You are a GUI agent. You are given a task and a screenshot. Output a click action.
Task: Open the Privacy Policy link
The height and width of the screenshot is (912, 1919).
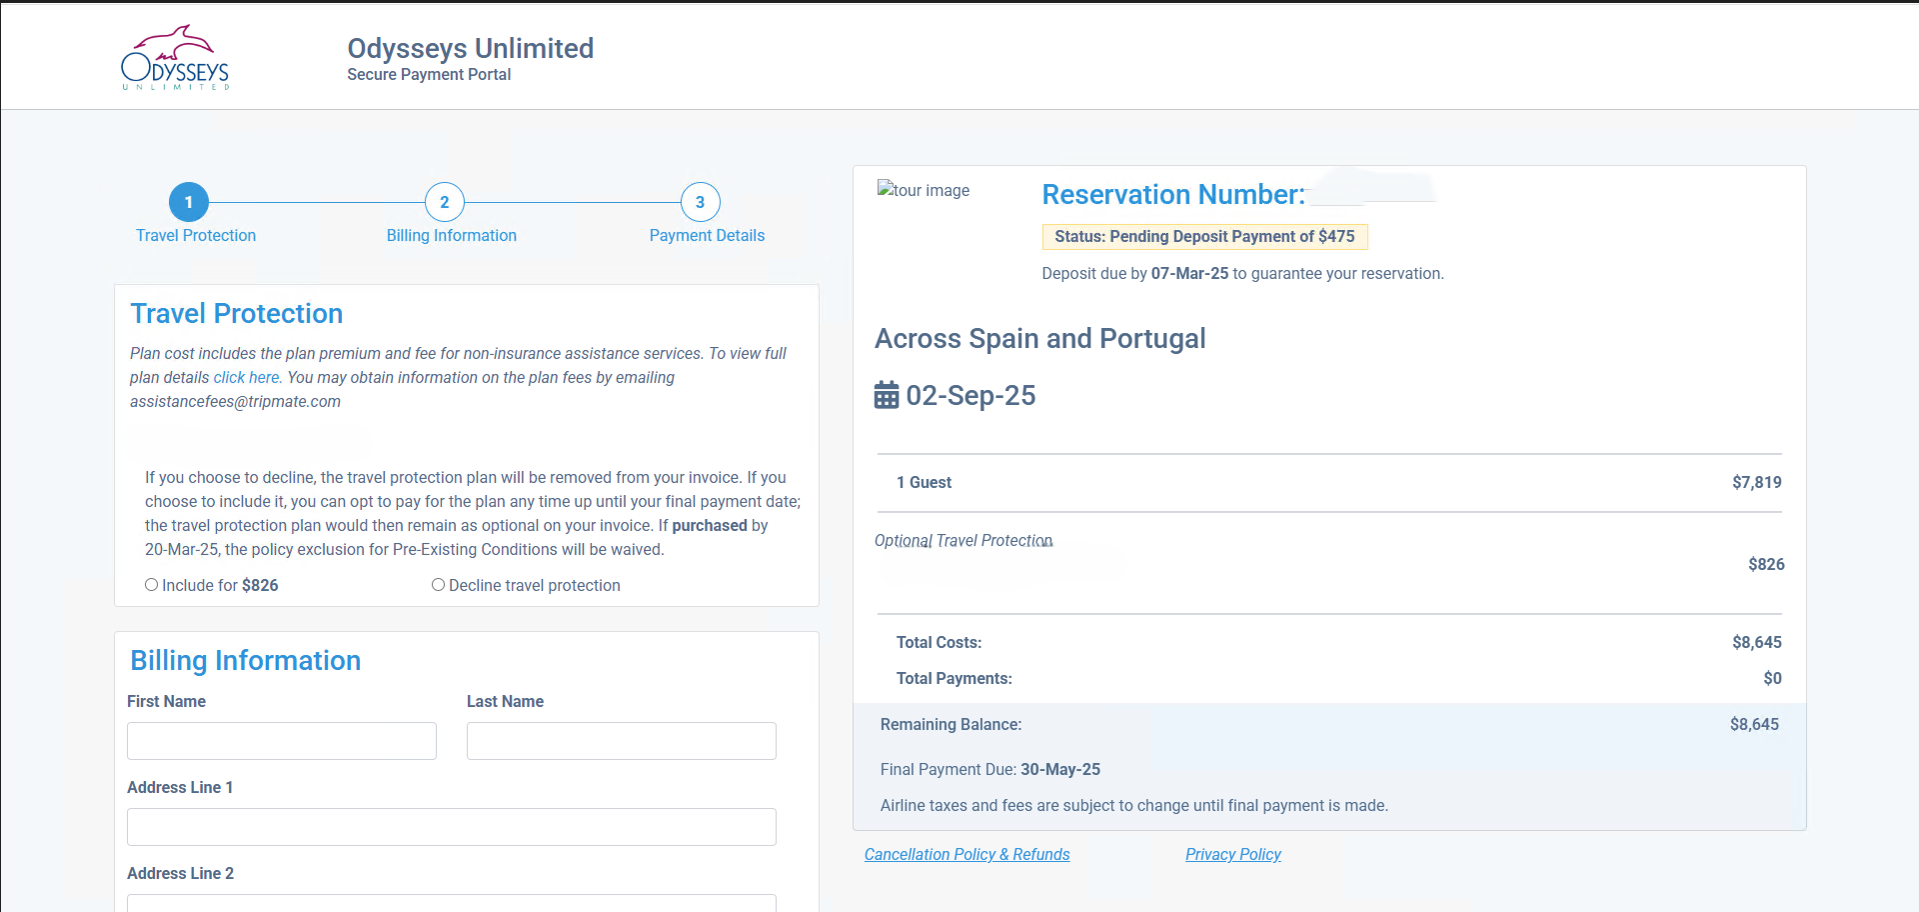(x=1232, y=854)
